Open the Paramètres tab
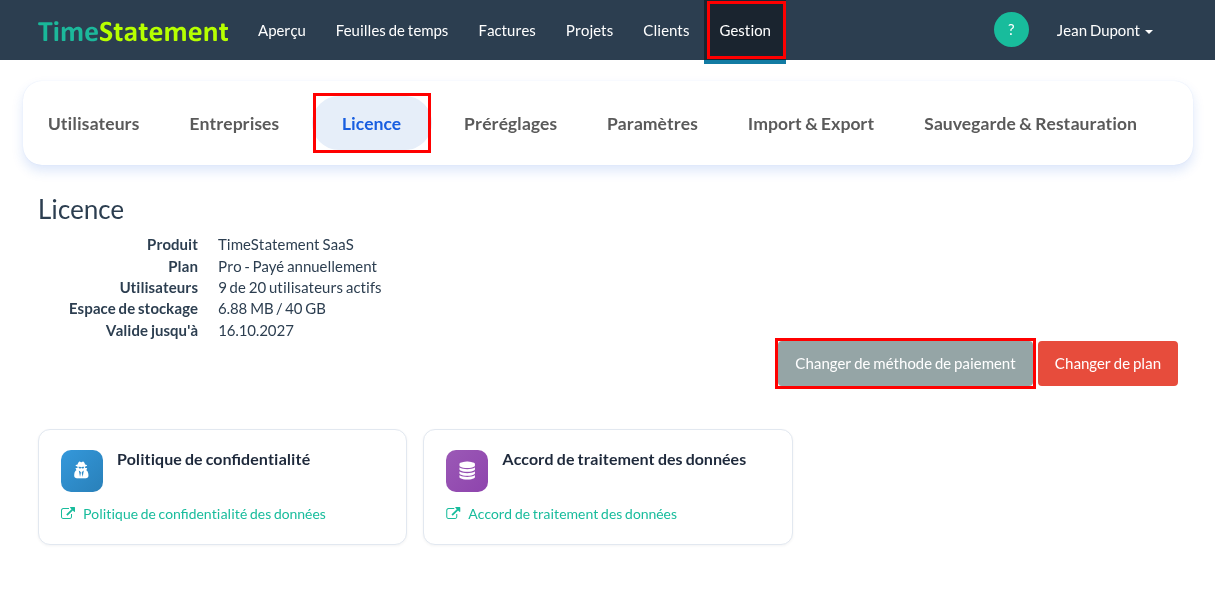This screenshot has height=593, width=1215. pyautogui.click(x=652, y=124)
